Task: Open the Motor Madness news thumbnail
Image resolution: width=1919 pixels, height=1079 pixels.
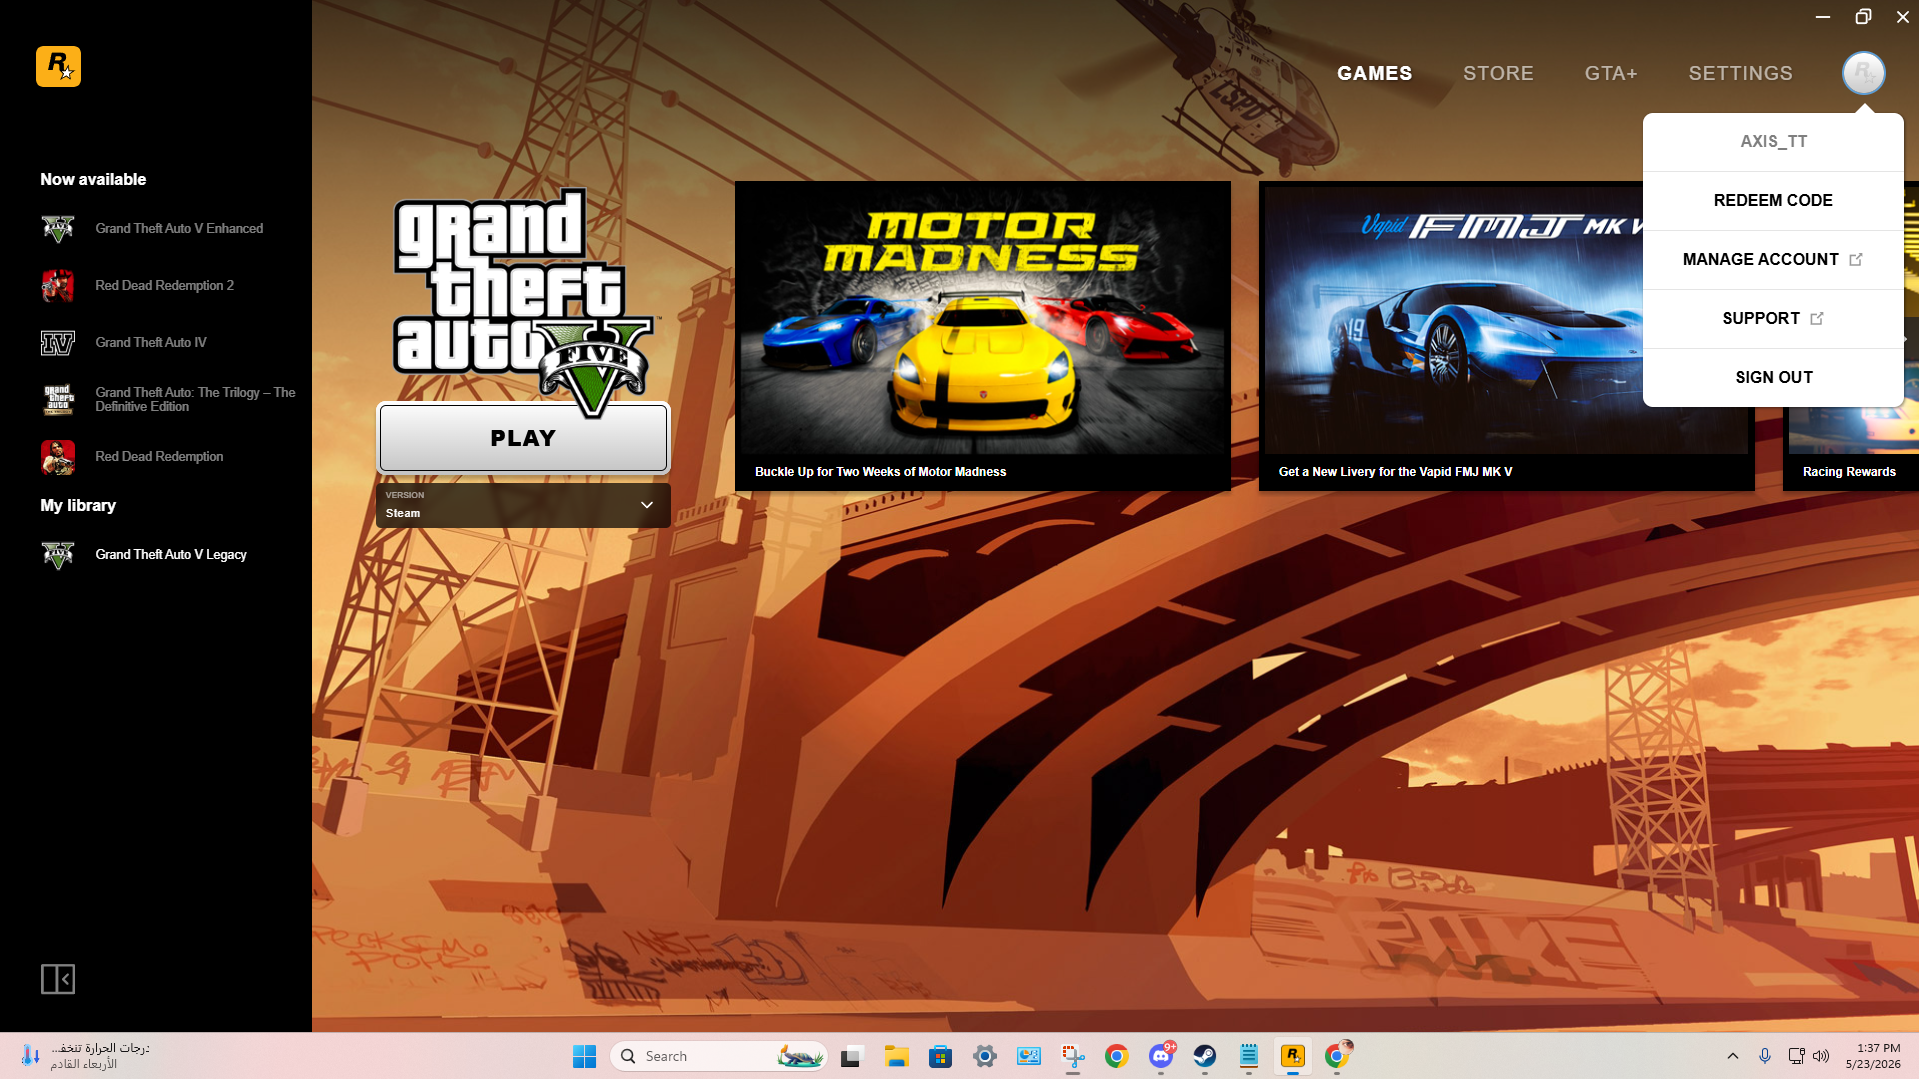Action: click(983, 320)
